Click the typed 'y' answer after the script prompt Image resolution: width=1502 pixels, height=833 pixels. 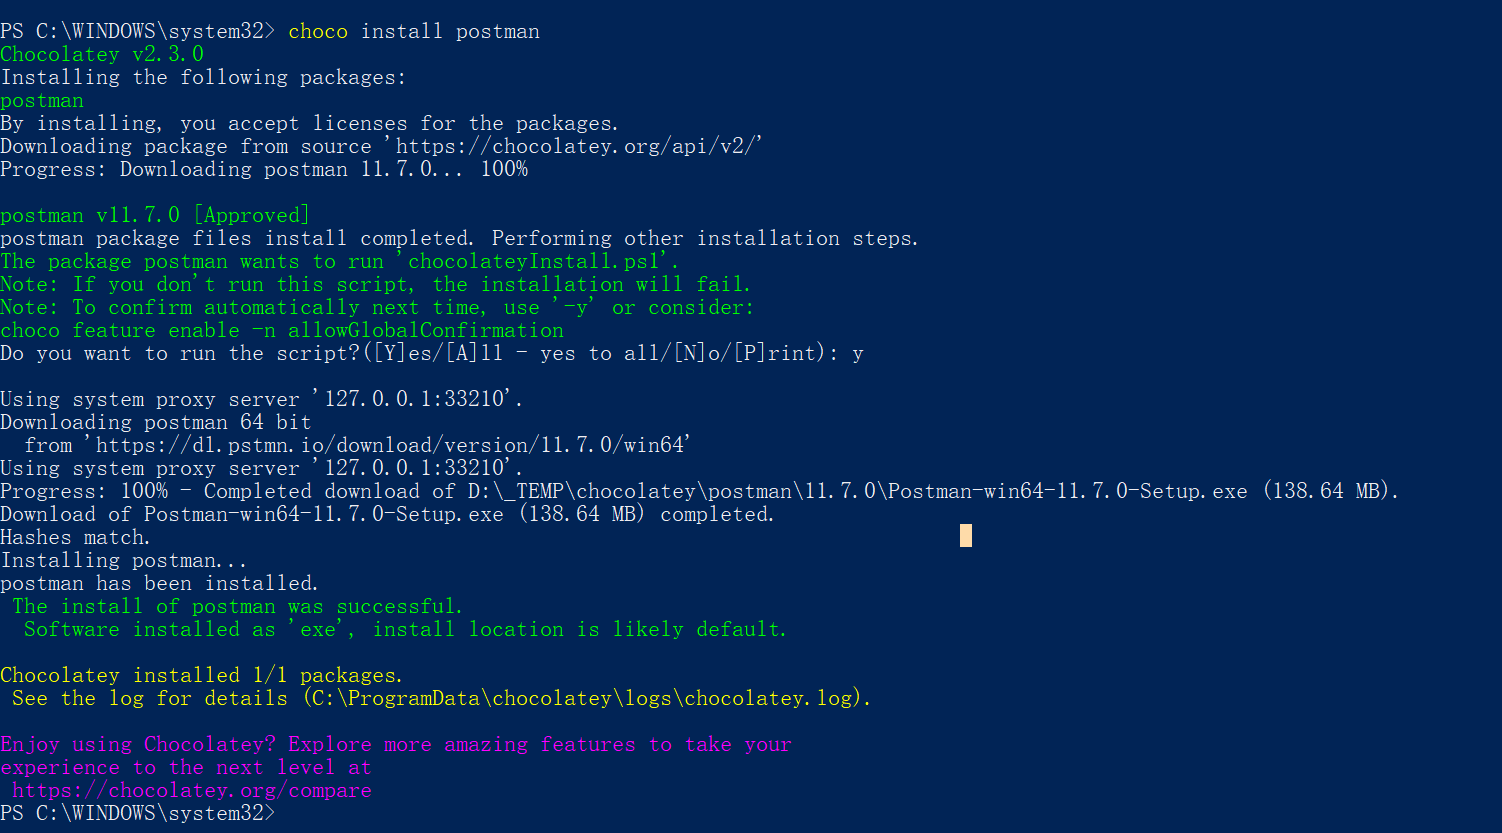(x=857, y=354)
